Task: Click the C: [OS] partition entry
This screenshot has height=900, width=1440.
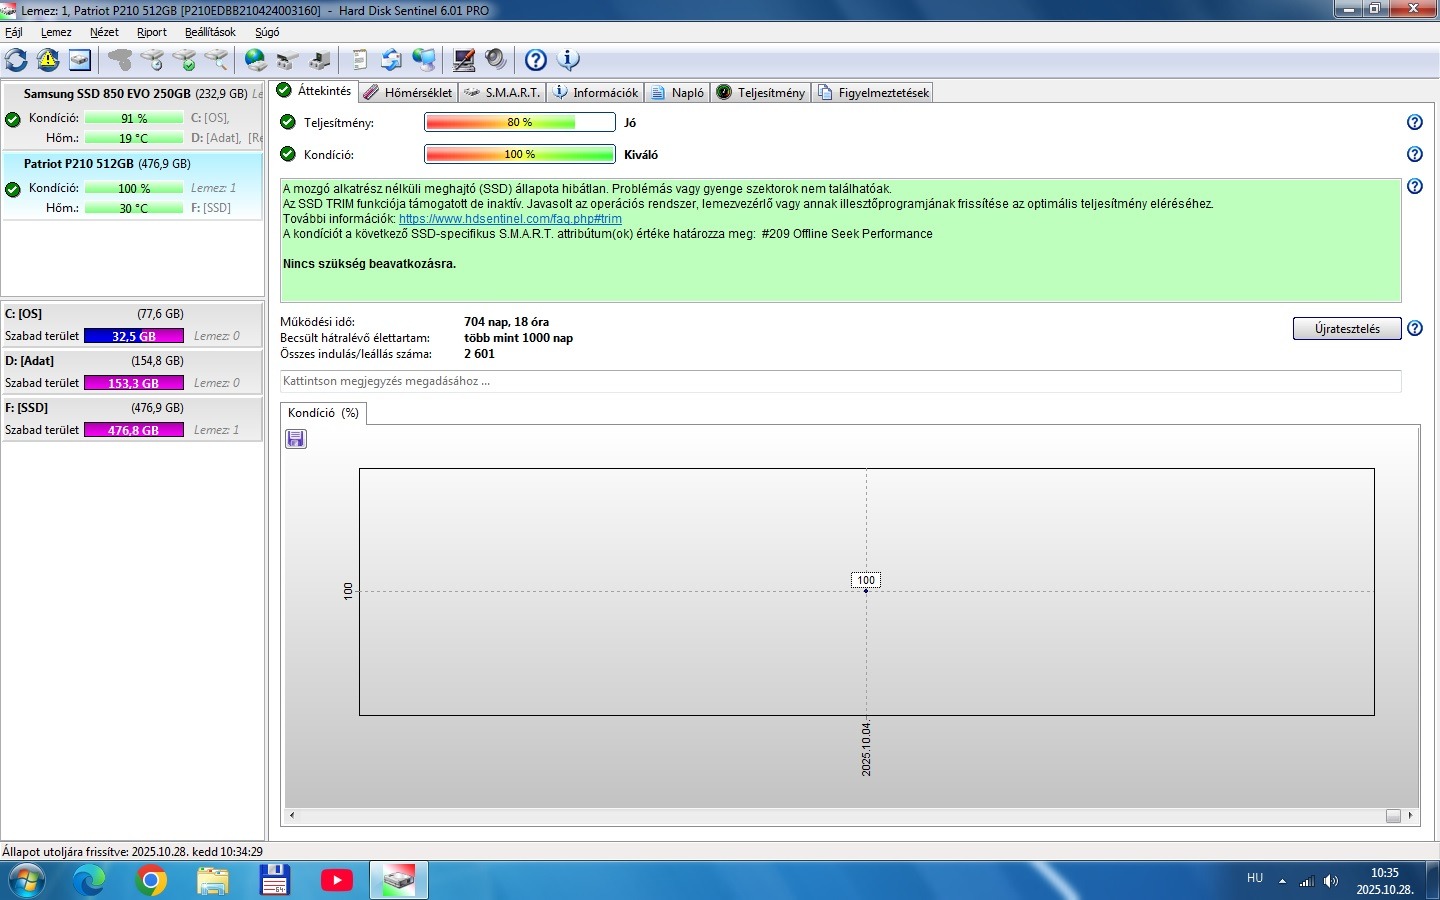Action: (132, 325)
